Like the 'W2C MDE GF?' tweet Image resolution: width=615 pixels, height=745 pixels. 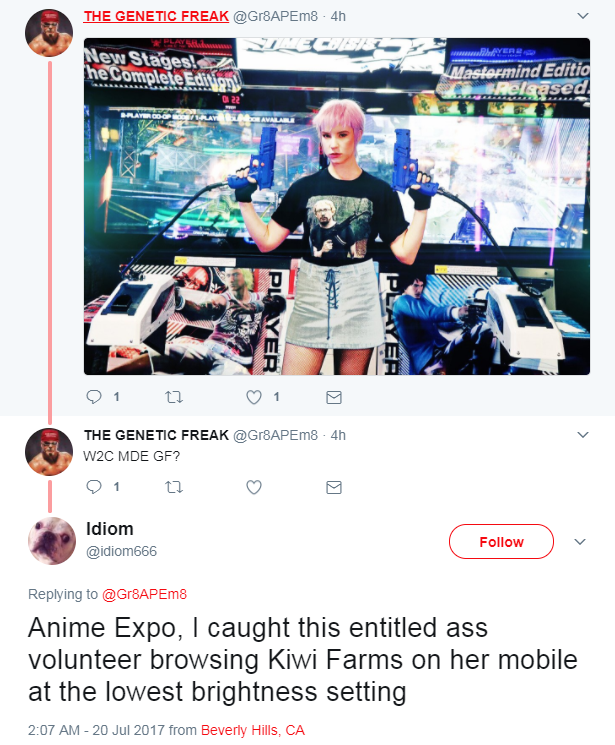click(x=254, y=487)
